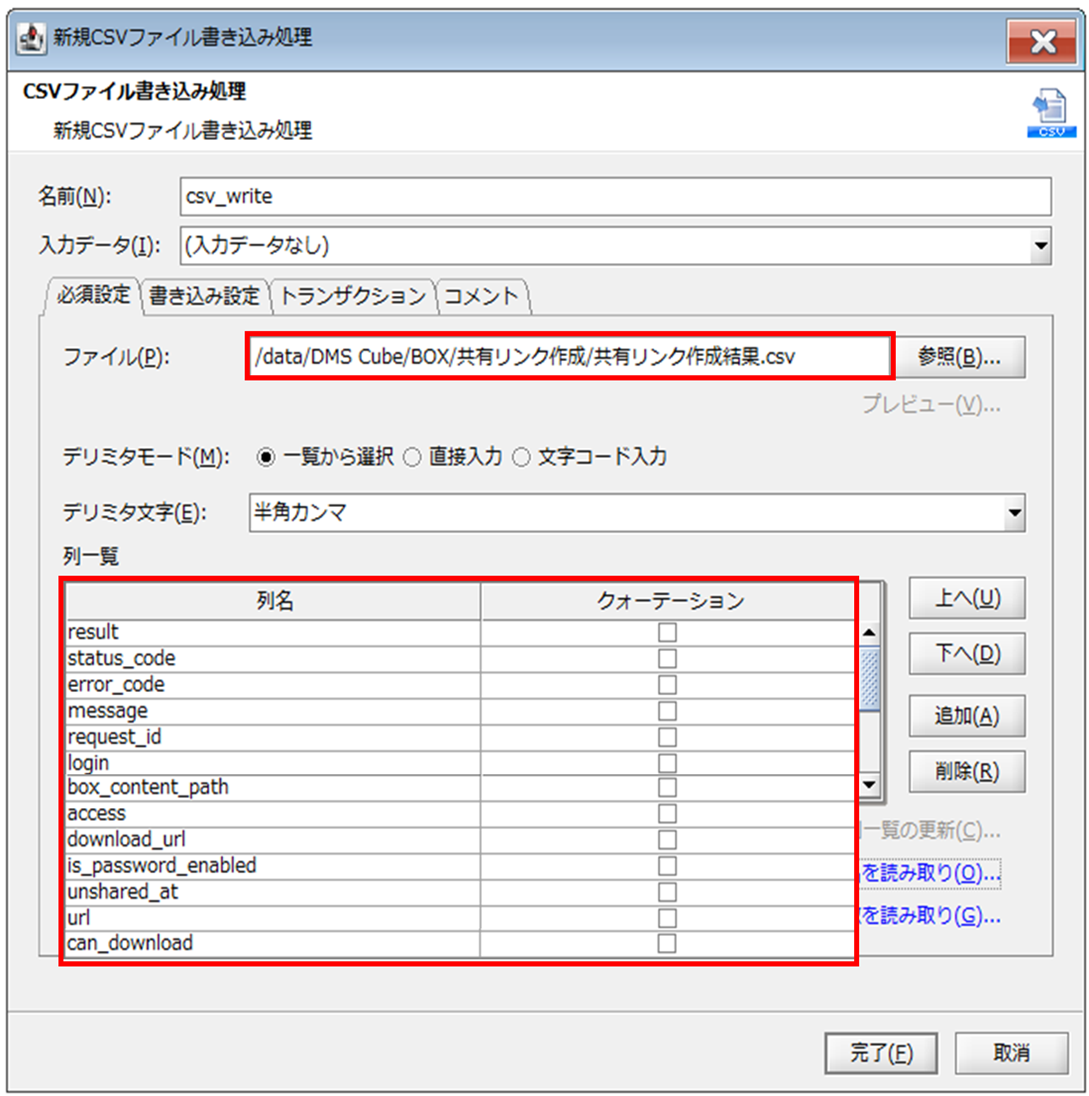Click the を読み取り(O)... link
1089x1096 pixels.
click(930, 874)
